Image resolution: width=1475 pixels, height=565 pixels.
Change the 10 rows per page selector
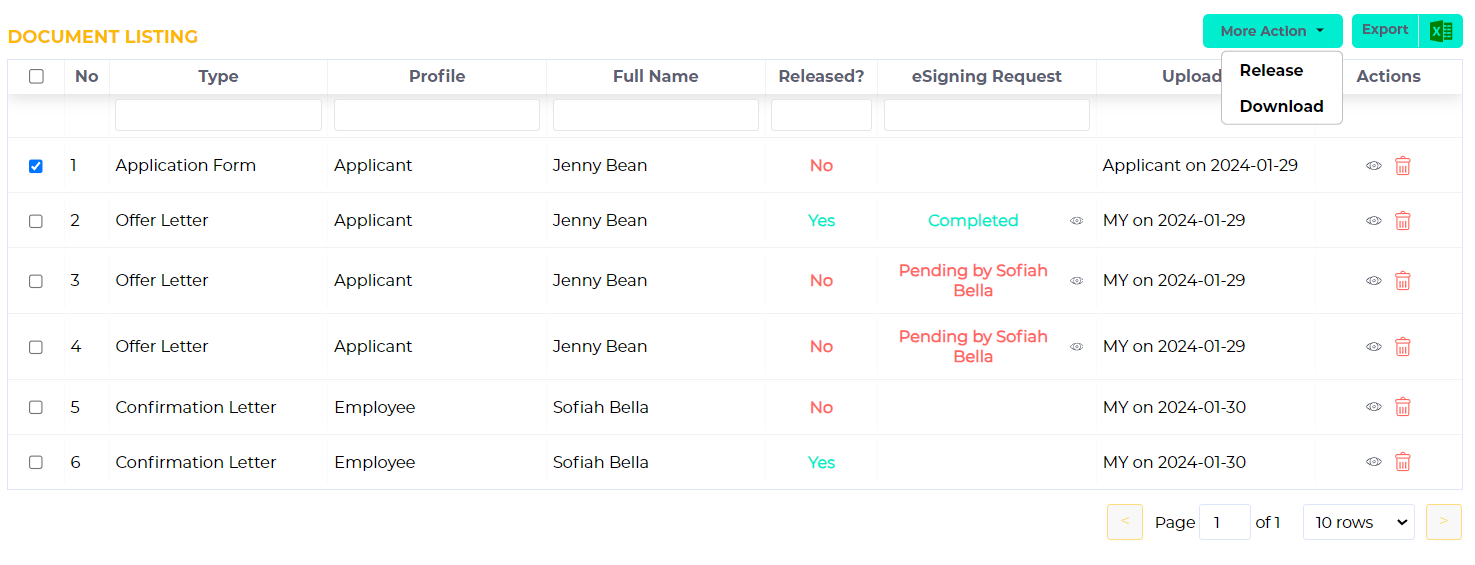(1358, 522)
